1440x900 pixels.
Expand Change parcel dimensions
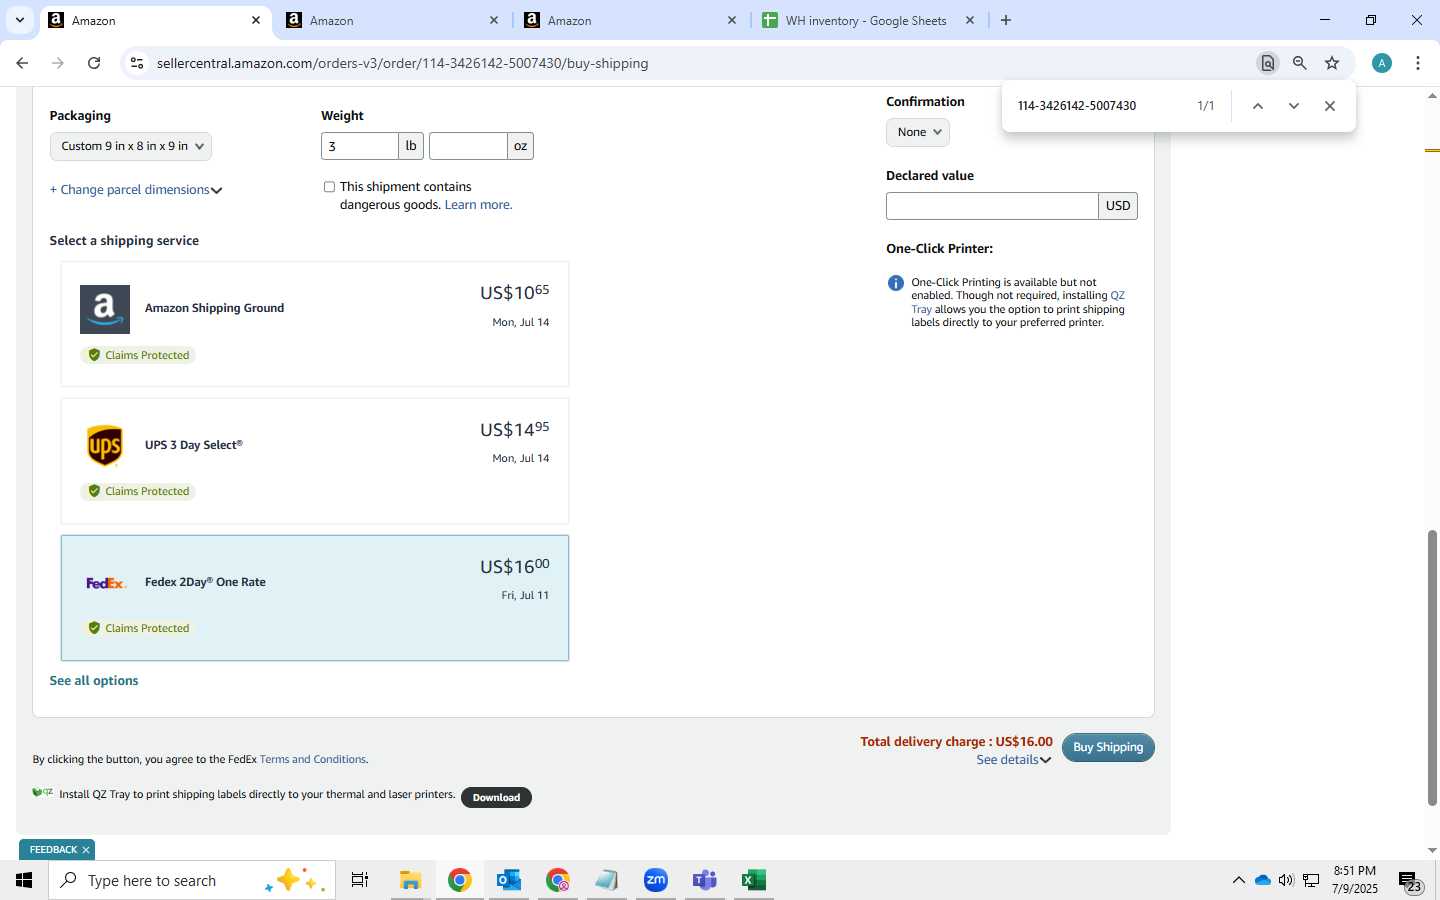point(136,190)
